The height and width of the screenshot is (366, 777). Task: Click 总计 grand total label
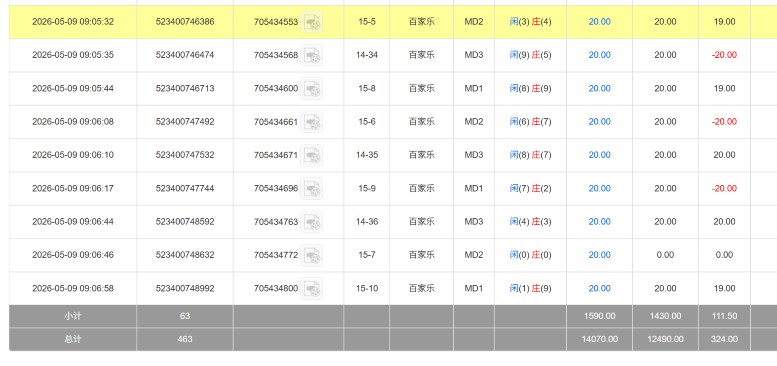(73, 339)
